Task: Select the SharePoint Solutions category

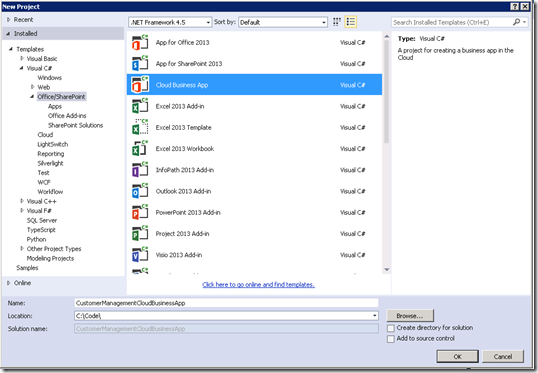Action: (x=75, y=125)
